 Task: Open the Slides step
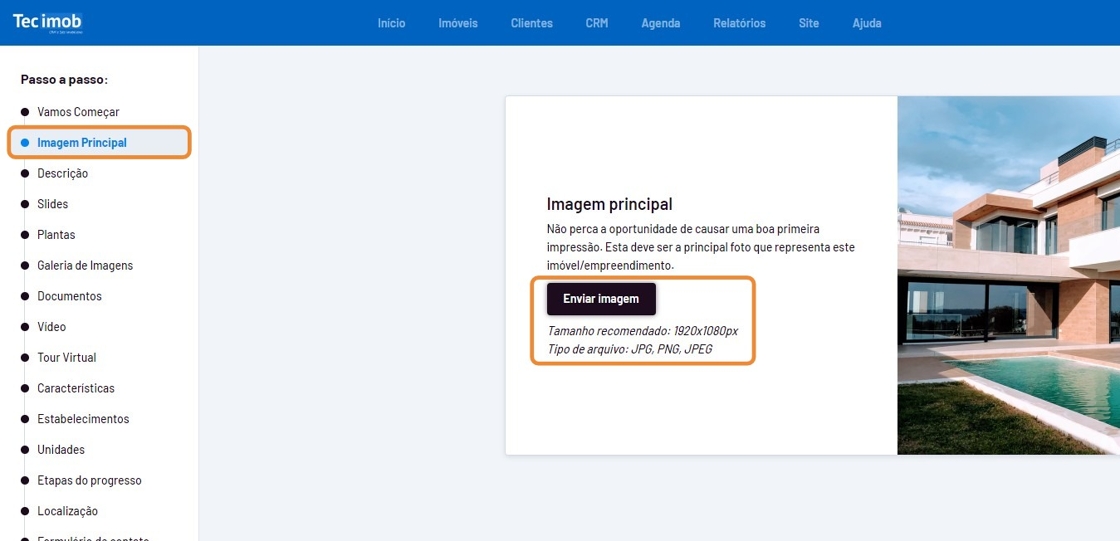tap(53, 204)
